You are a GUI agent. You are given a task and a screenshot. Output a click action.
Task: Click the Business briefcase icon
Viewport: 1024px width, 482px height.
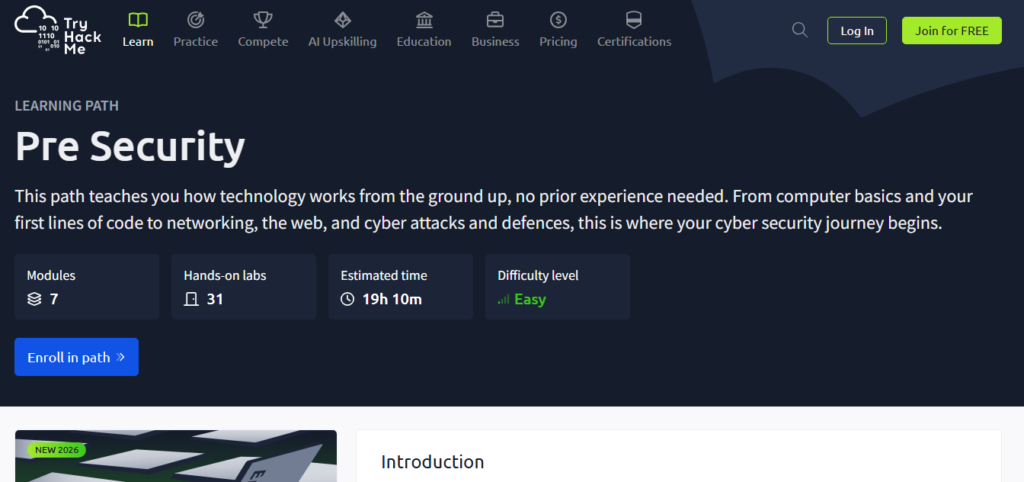[x=495, y=20]
